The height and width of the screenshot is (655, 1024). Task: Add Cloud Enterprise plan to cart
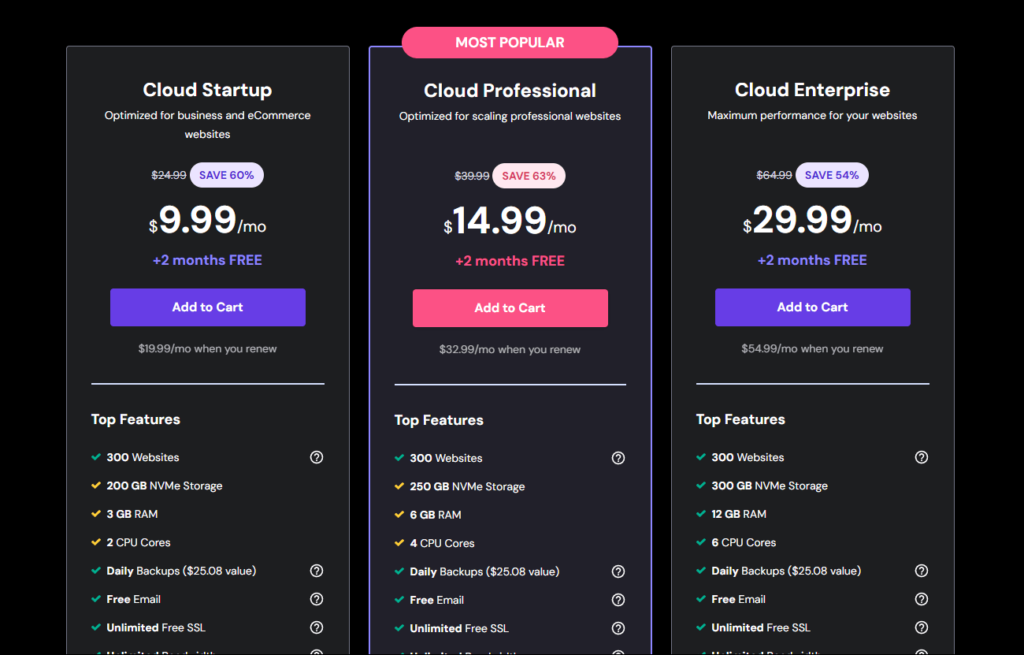point(812,307)
